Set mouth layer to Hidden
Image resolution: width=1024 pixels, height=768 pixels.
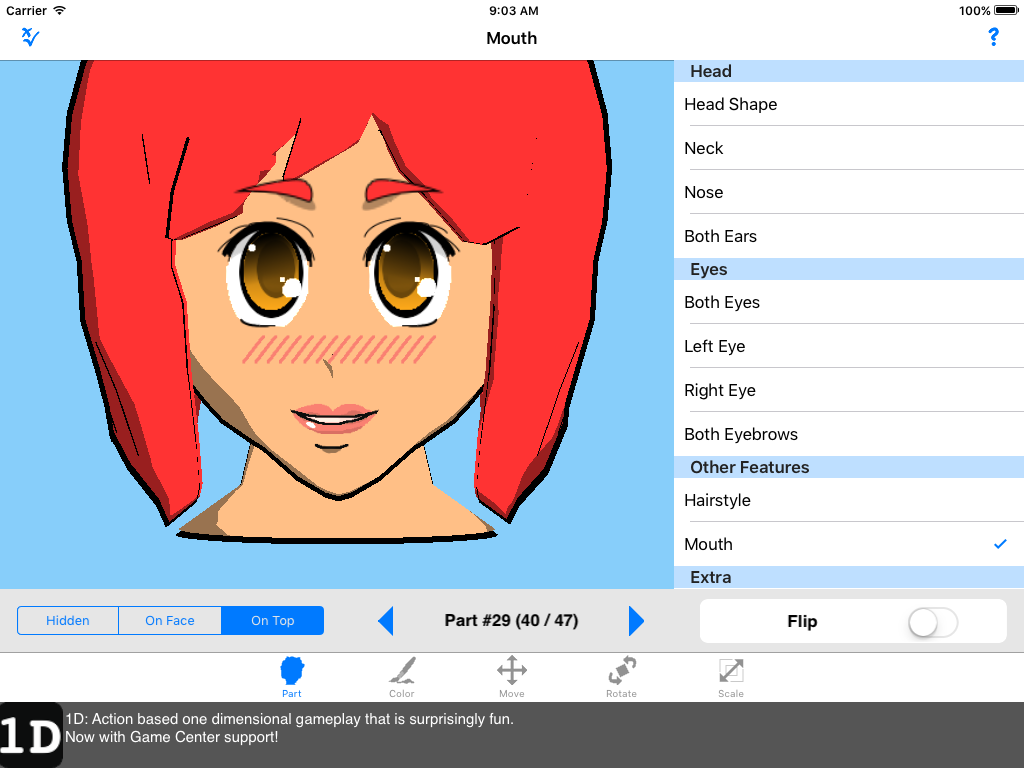coord(68,621)
